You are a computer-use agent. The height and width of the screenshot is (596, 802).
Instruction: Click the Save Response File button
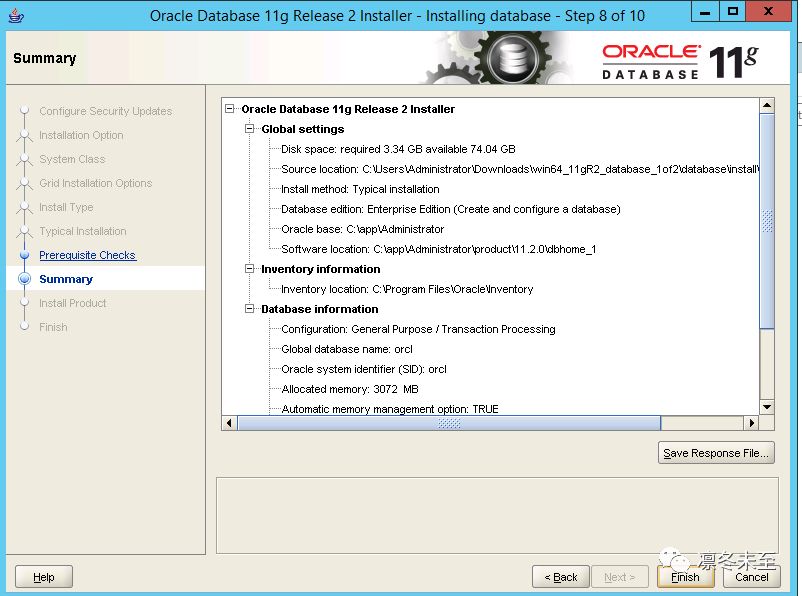coord(716,453)
